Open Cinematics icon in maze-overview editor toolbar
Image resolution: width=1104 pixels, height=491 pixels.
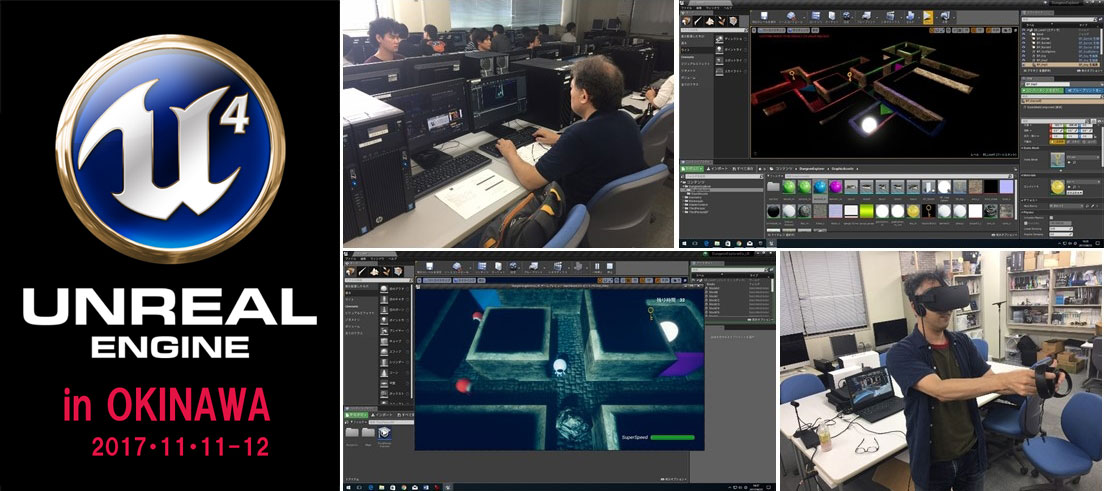pyautogui.click(x=890, y=16)
